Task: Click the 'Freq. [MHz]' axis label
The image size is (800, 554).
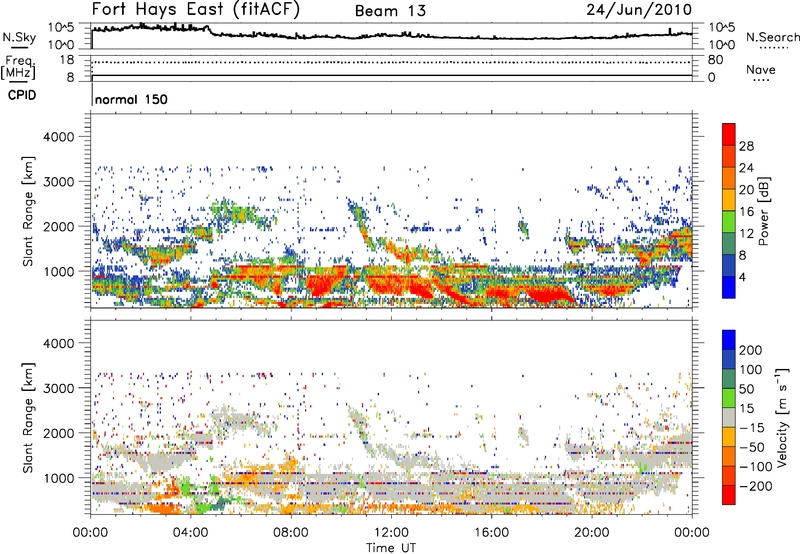Action: (x=19, y=67)
